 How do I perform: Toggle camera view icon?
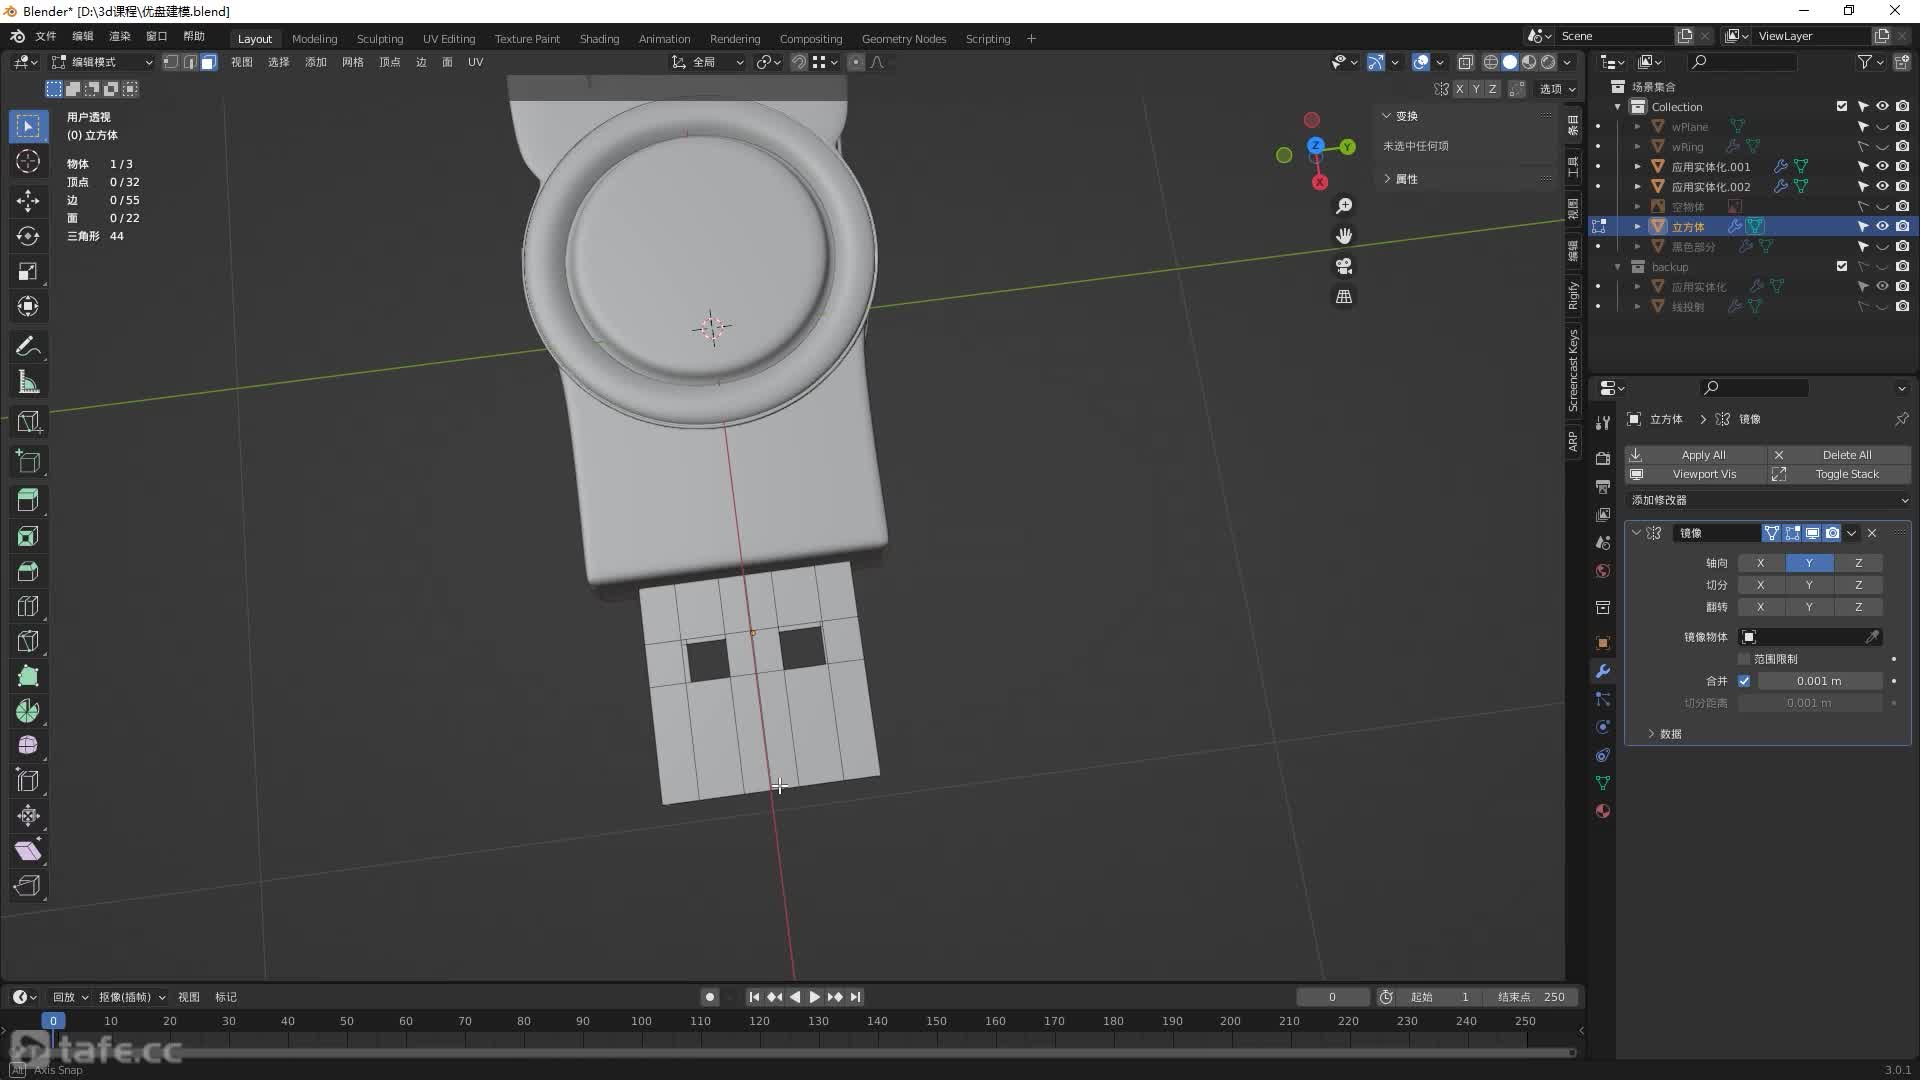point(1344,266)
